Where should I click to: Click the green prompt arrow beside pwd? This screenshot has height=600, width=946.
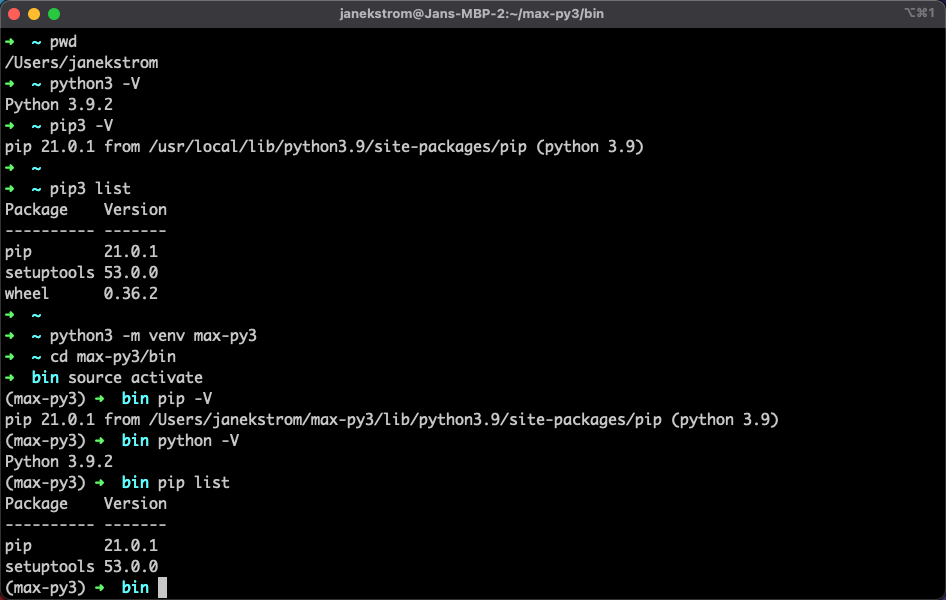(10, 41)
